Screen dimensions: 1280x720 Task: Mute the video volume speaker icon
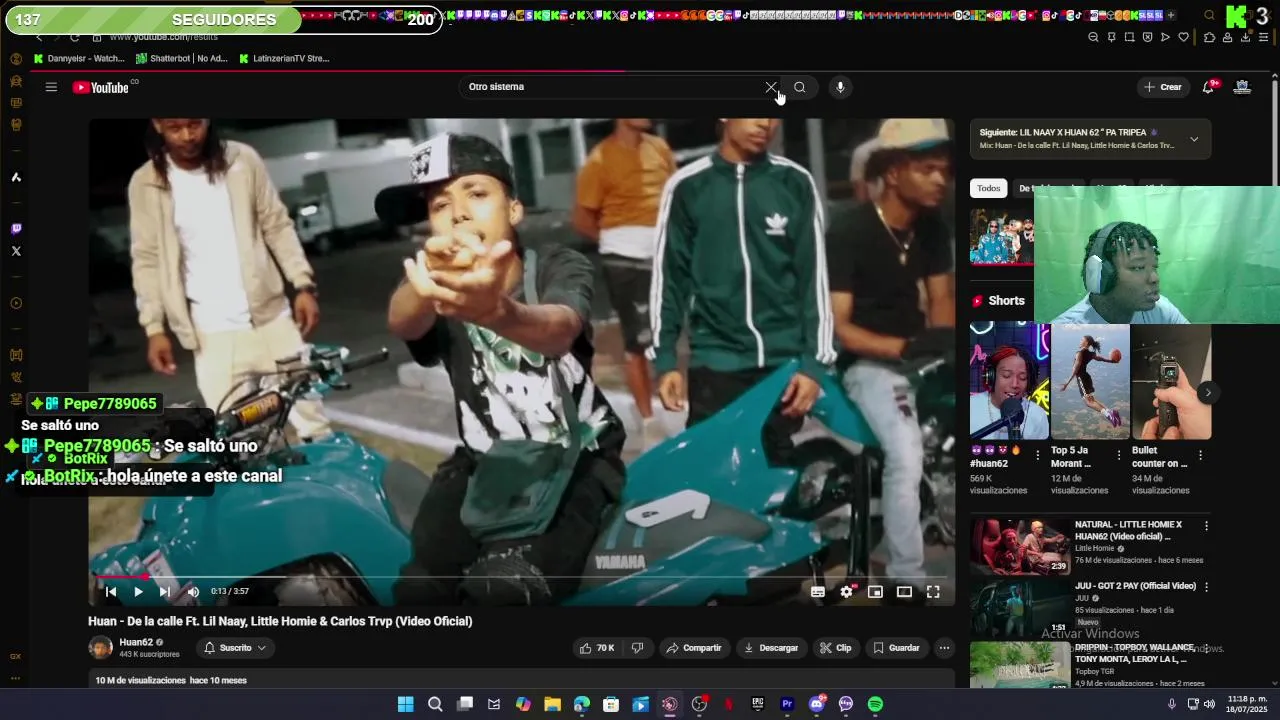193,592
